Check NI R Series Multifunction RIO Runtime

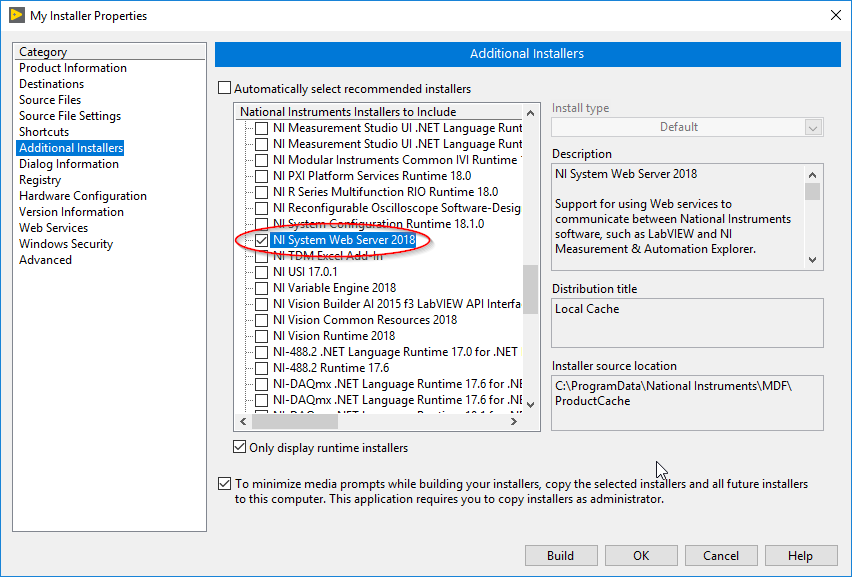(x=261, y=192)
